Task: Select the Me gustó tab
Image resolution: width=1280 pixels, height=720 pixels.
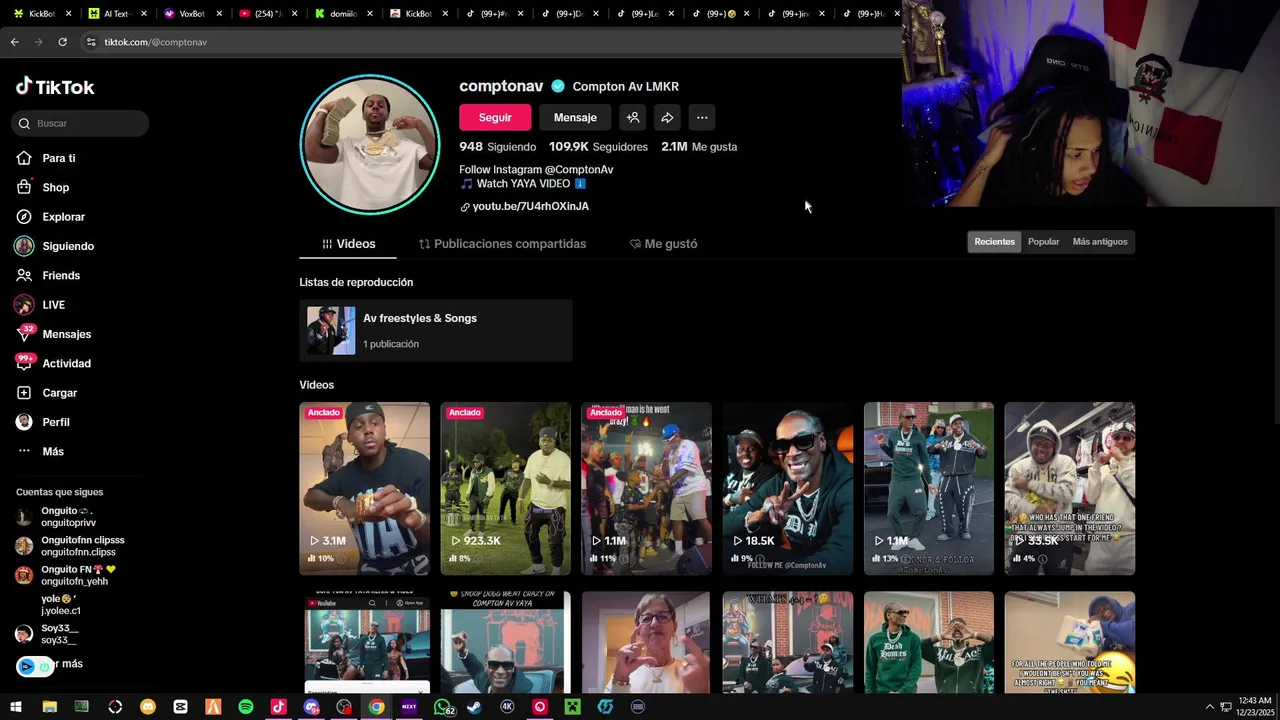Action: point(663,244)
